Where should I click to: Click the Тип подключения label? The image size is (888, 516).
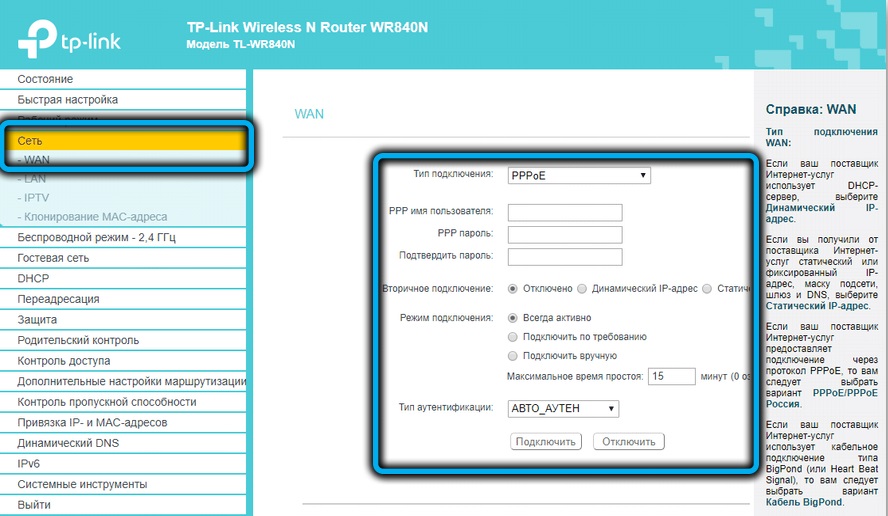click(453, 174)
